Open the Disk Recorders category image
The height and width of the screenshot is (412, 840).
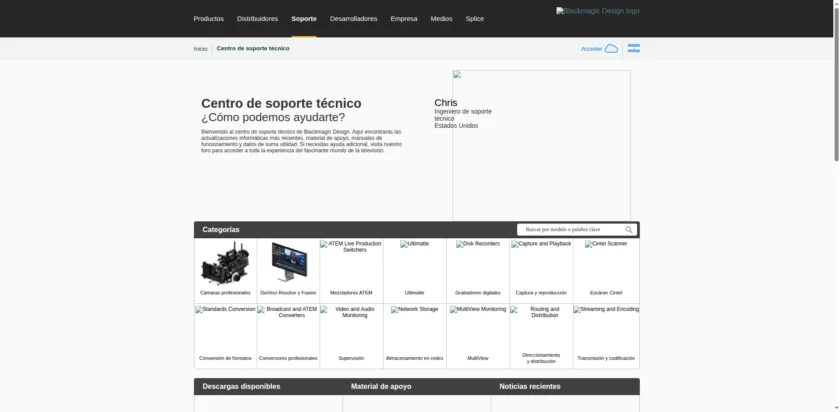[478, 244]
